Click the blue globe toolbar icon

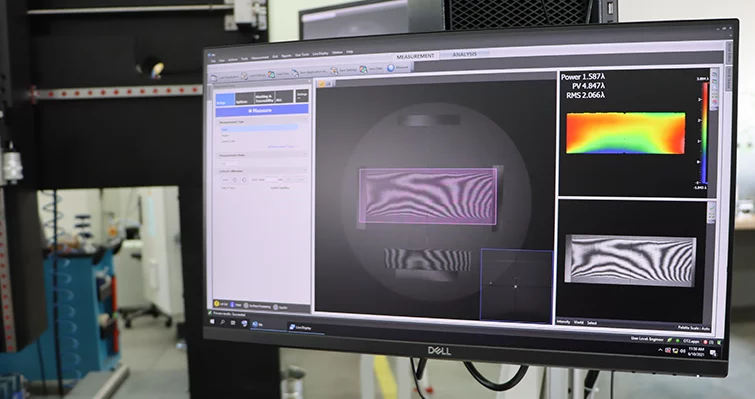point(391,68)
